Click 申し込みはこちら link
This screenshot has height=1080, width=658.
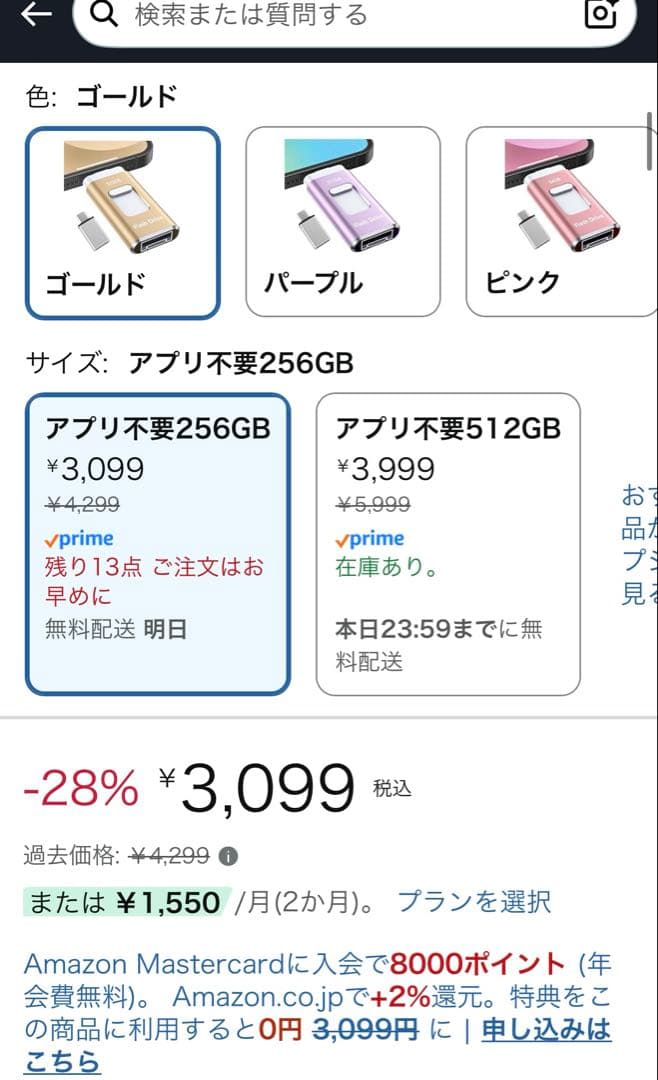click(x=546, y=1029)
